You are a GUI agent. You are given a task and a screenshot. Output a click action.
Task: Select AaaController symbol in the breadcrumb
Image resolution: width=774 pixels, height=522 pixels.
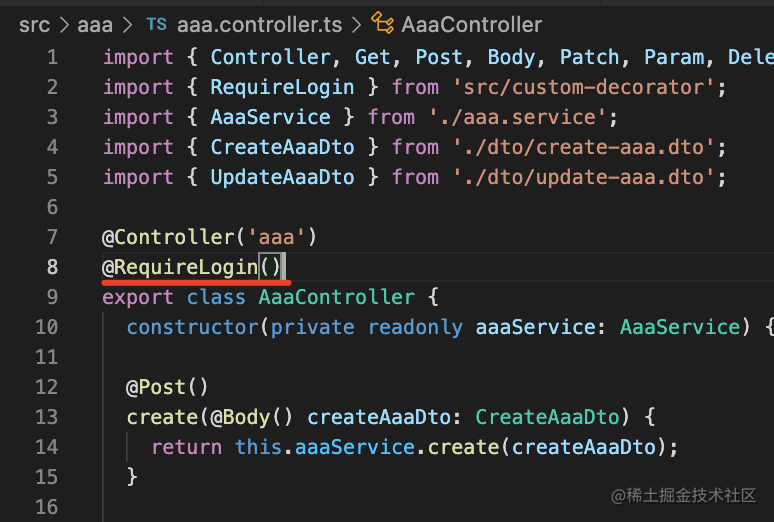pyautogui.click(x=471, y=24)
